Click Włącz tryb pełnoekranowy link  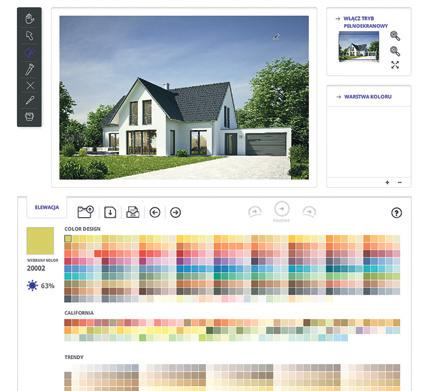pyautogui.click(x=365, y=22)
